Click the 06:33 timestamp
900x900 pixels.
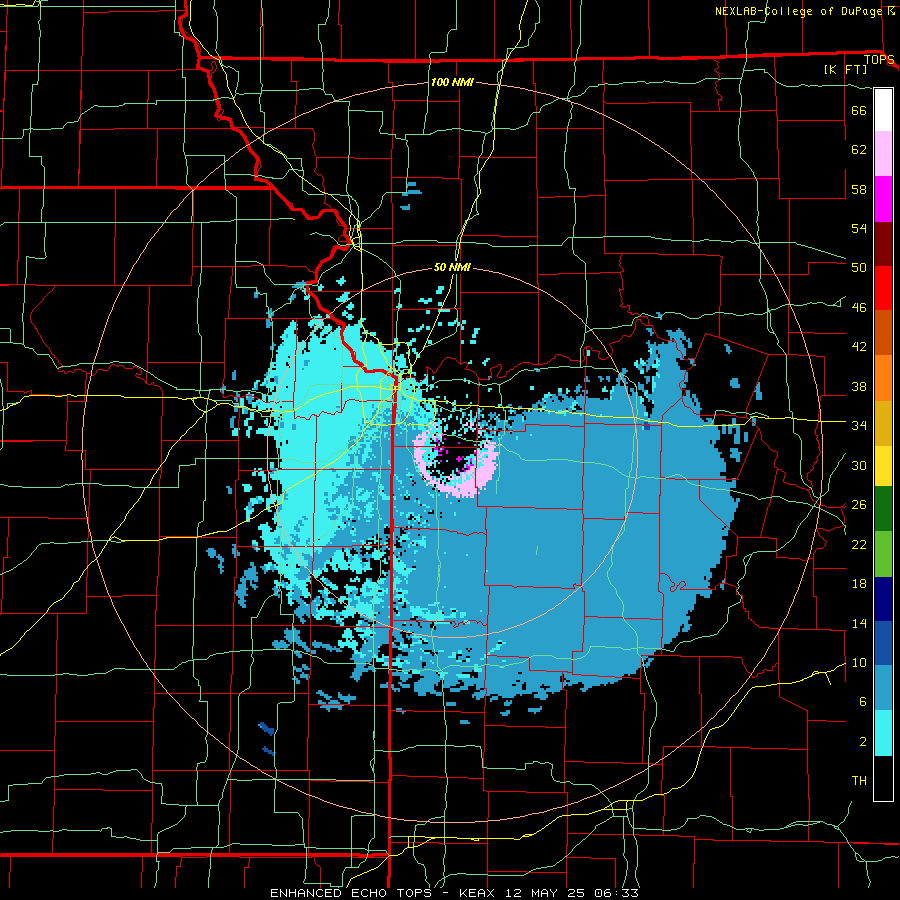click(x=619, y=893)
